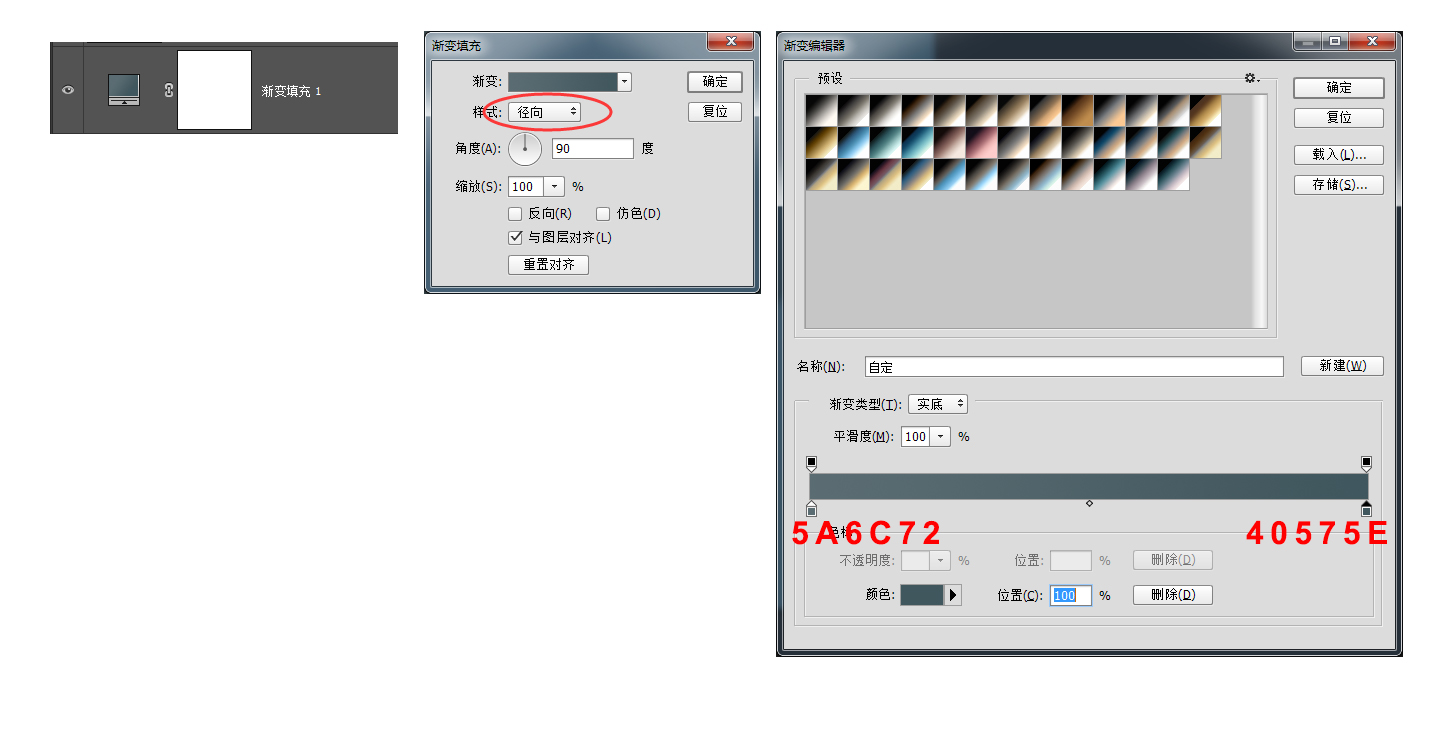1432x746 pixels.
Task: Confirm with 确定 in 渐变填充 dialog
Action: [x=715, y=82]
